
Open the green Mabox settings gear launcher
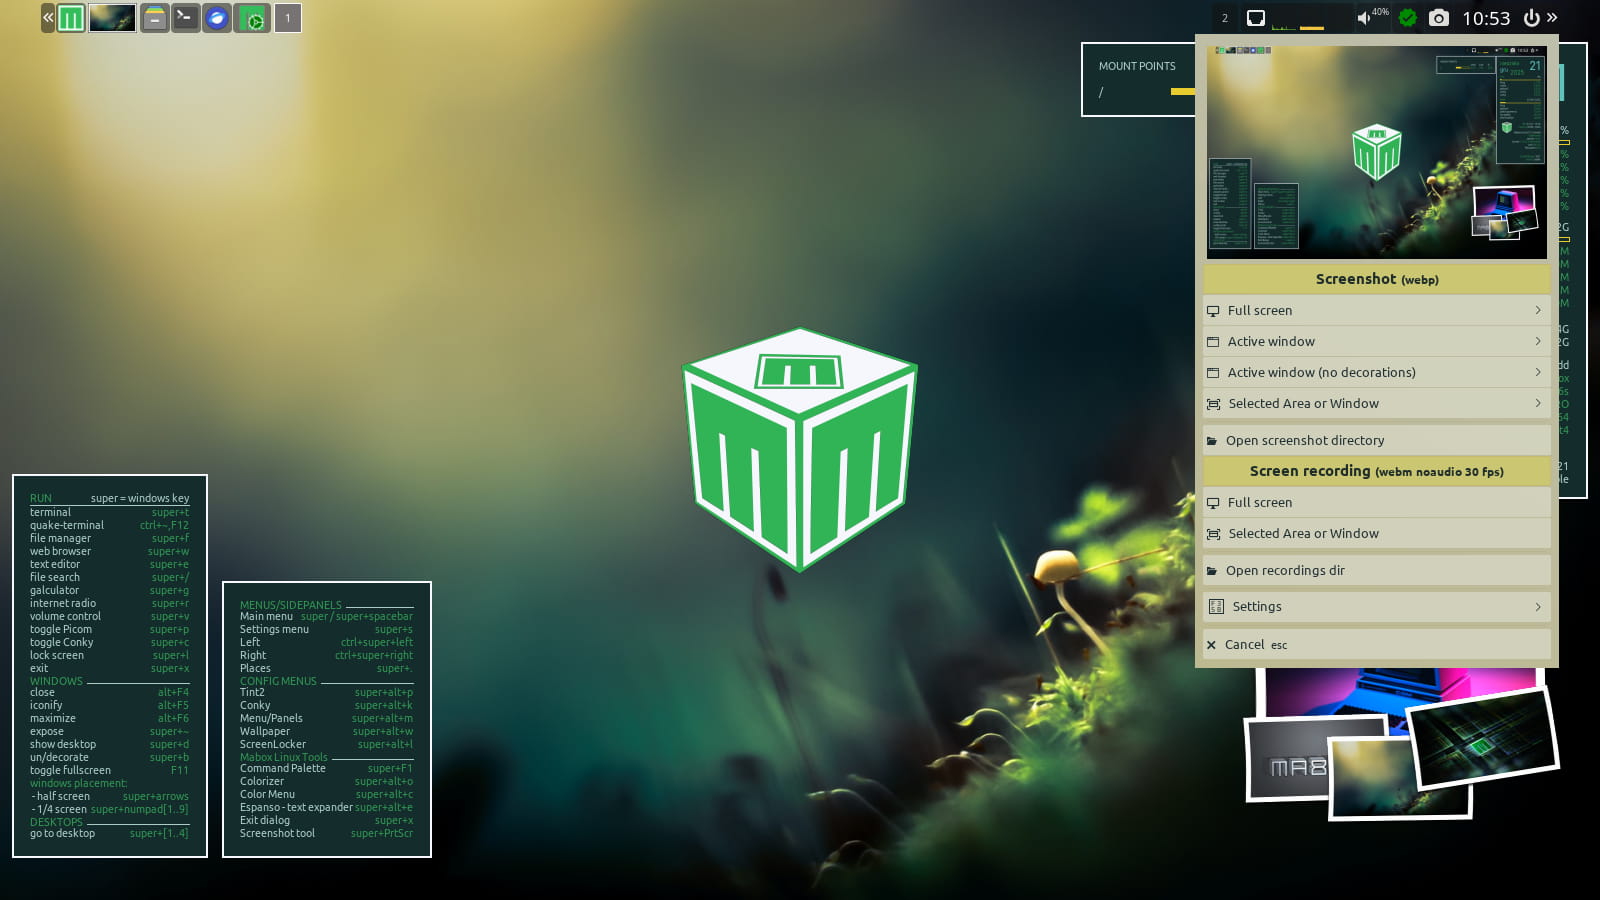click(x=254, y=18)
